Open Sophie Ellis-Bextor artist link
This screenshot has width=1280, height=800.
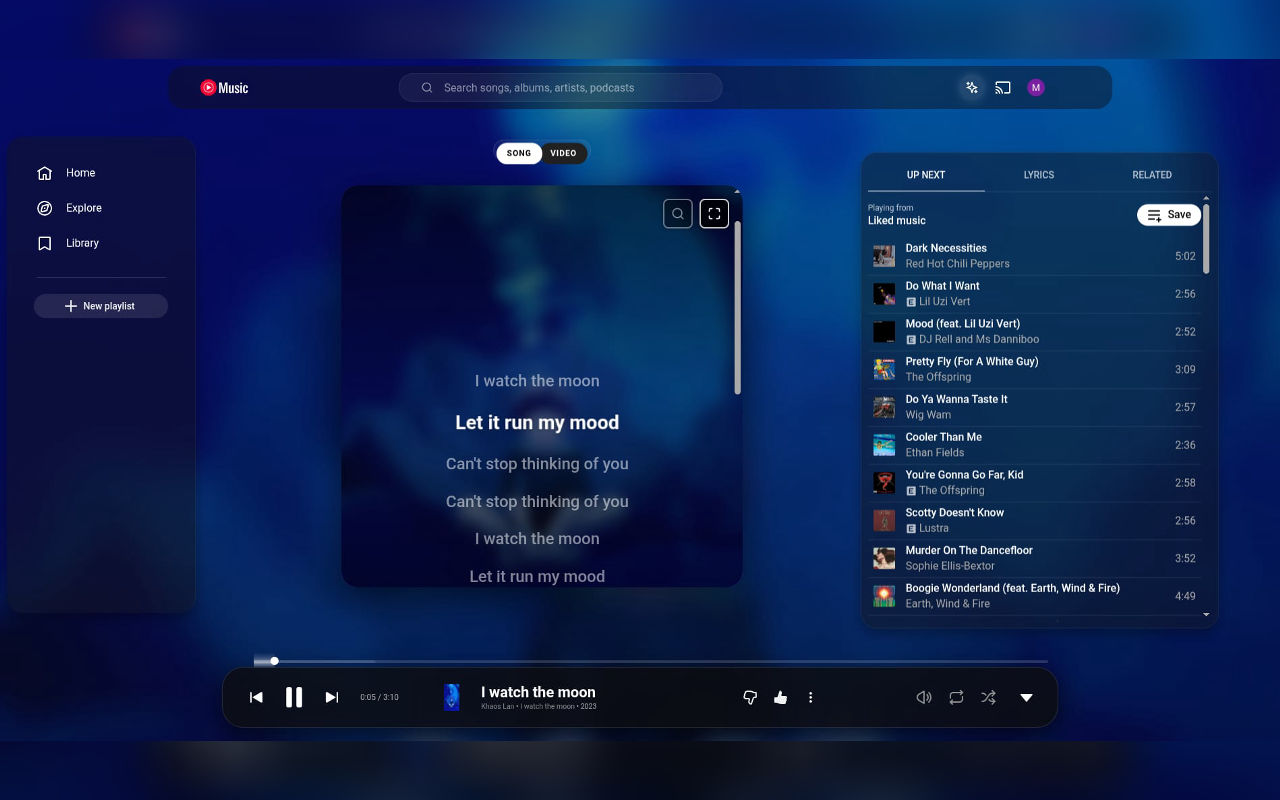(x=950, y=566)
